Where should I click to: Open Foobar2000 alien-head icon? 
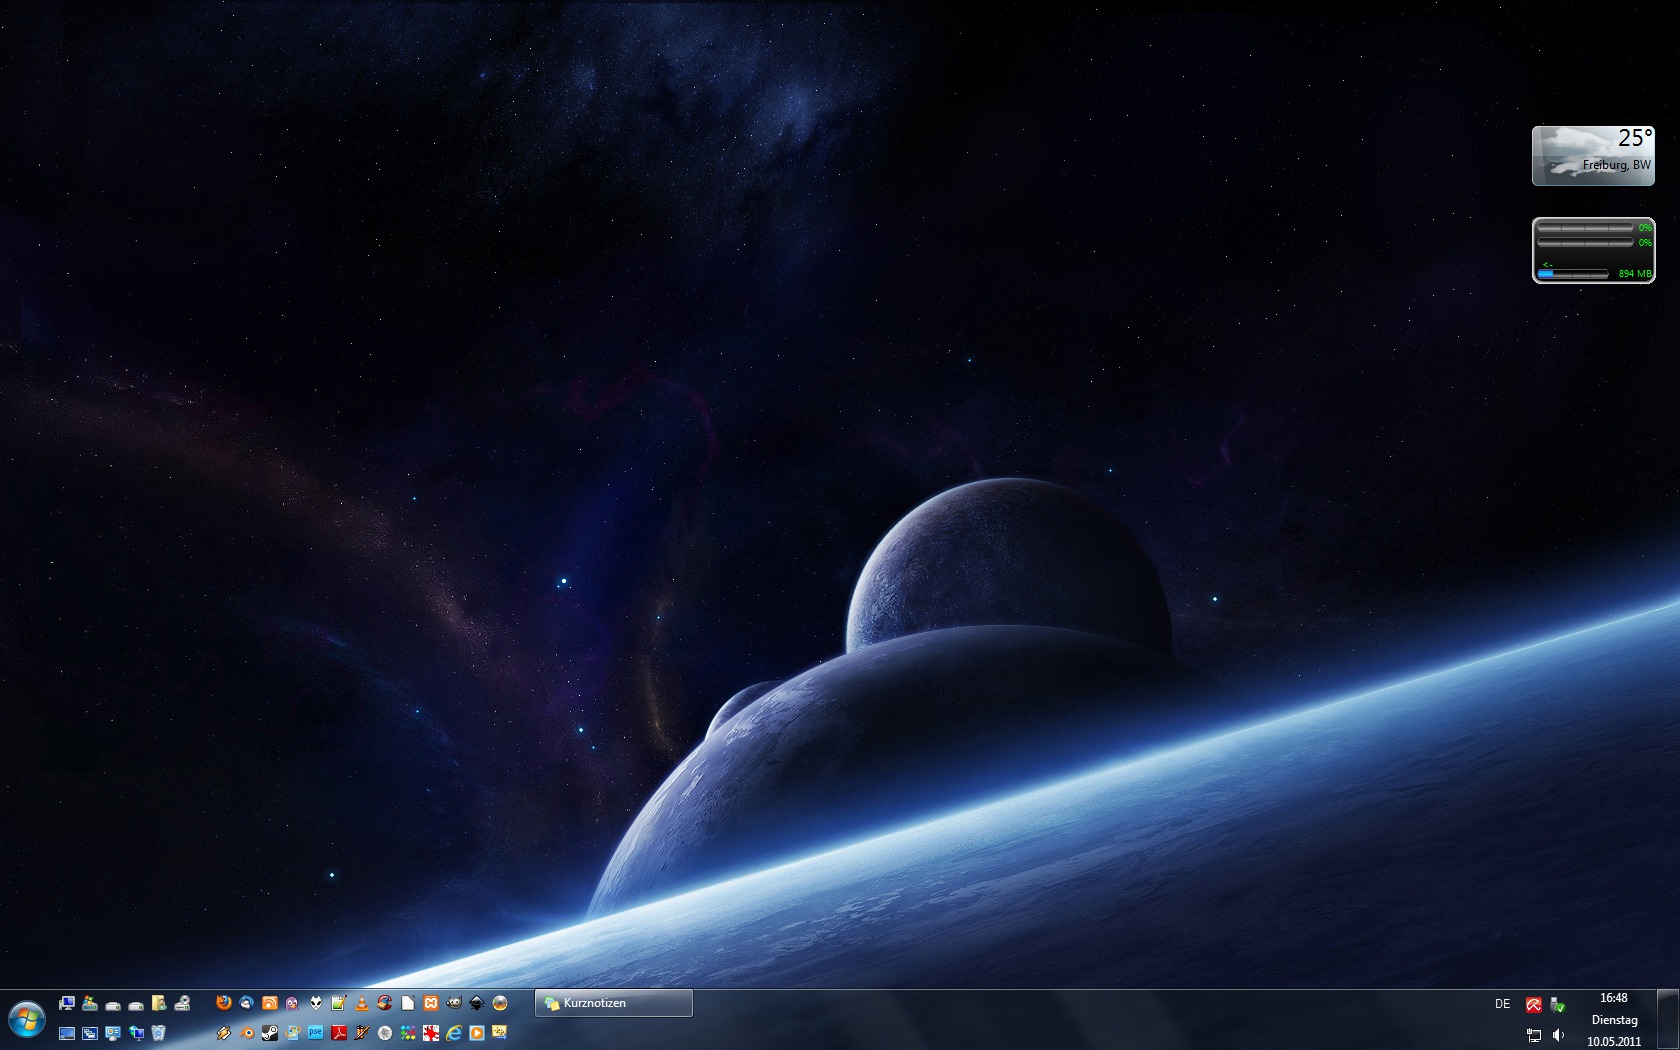click(x=316, y=1003)
